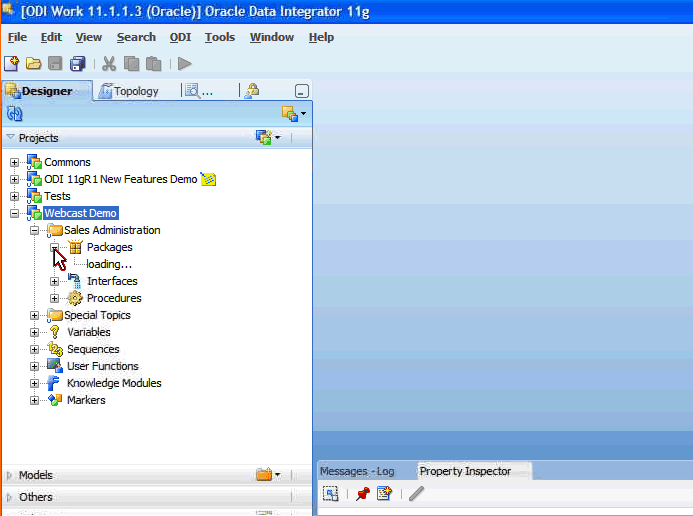Switch to the Operator navigator tab
The height and width of the screenshot is (516, 693).
[199, 91]
